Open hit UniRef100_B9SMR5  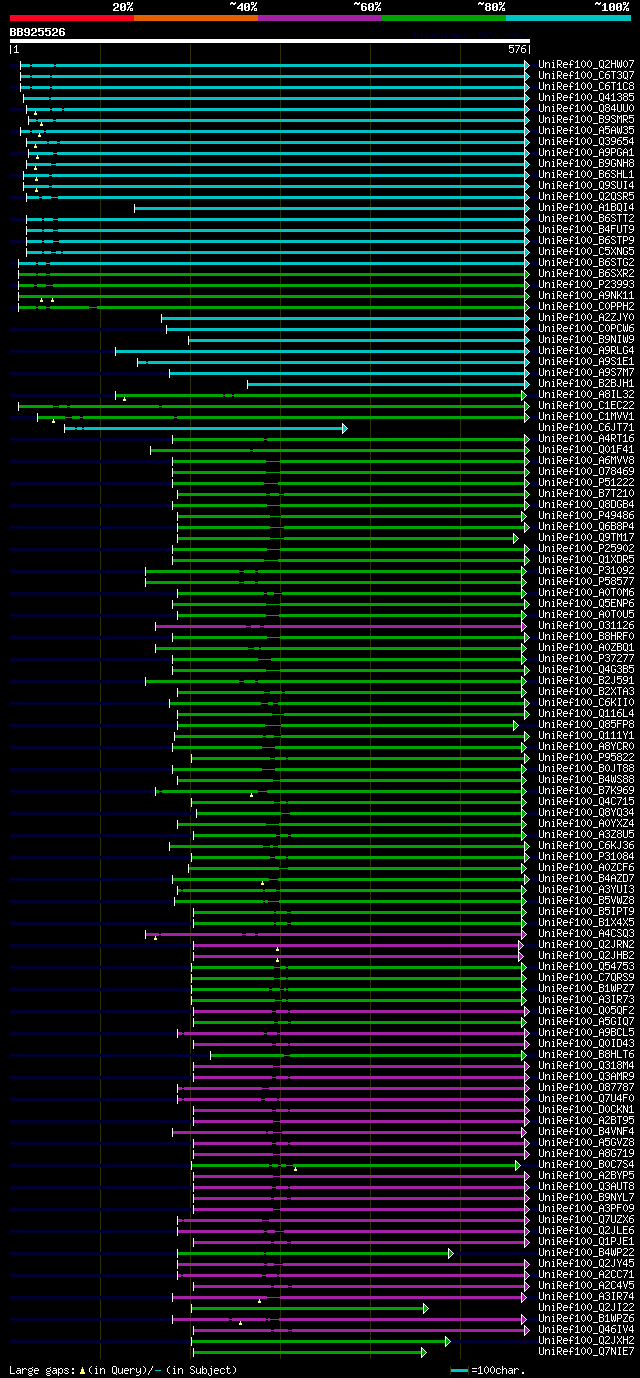click(x=586, y=119)
